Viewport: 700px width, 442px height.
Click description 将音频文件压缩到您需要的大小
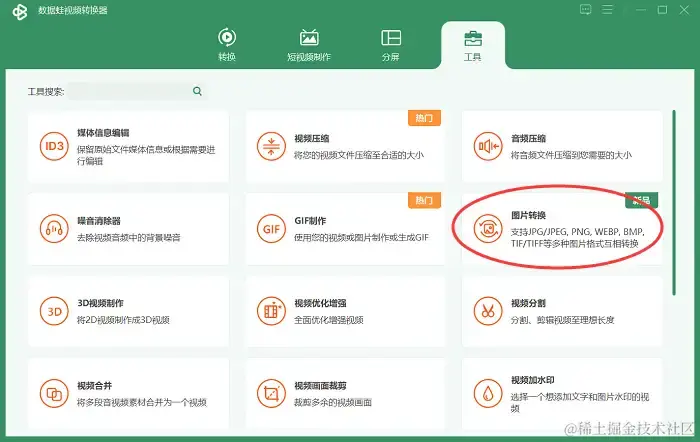pos(571,155)
